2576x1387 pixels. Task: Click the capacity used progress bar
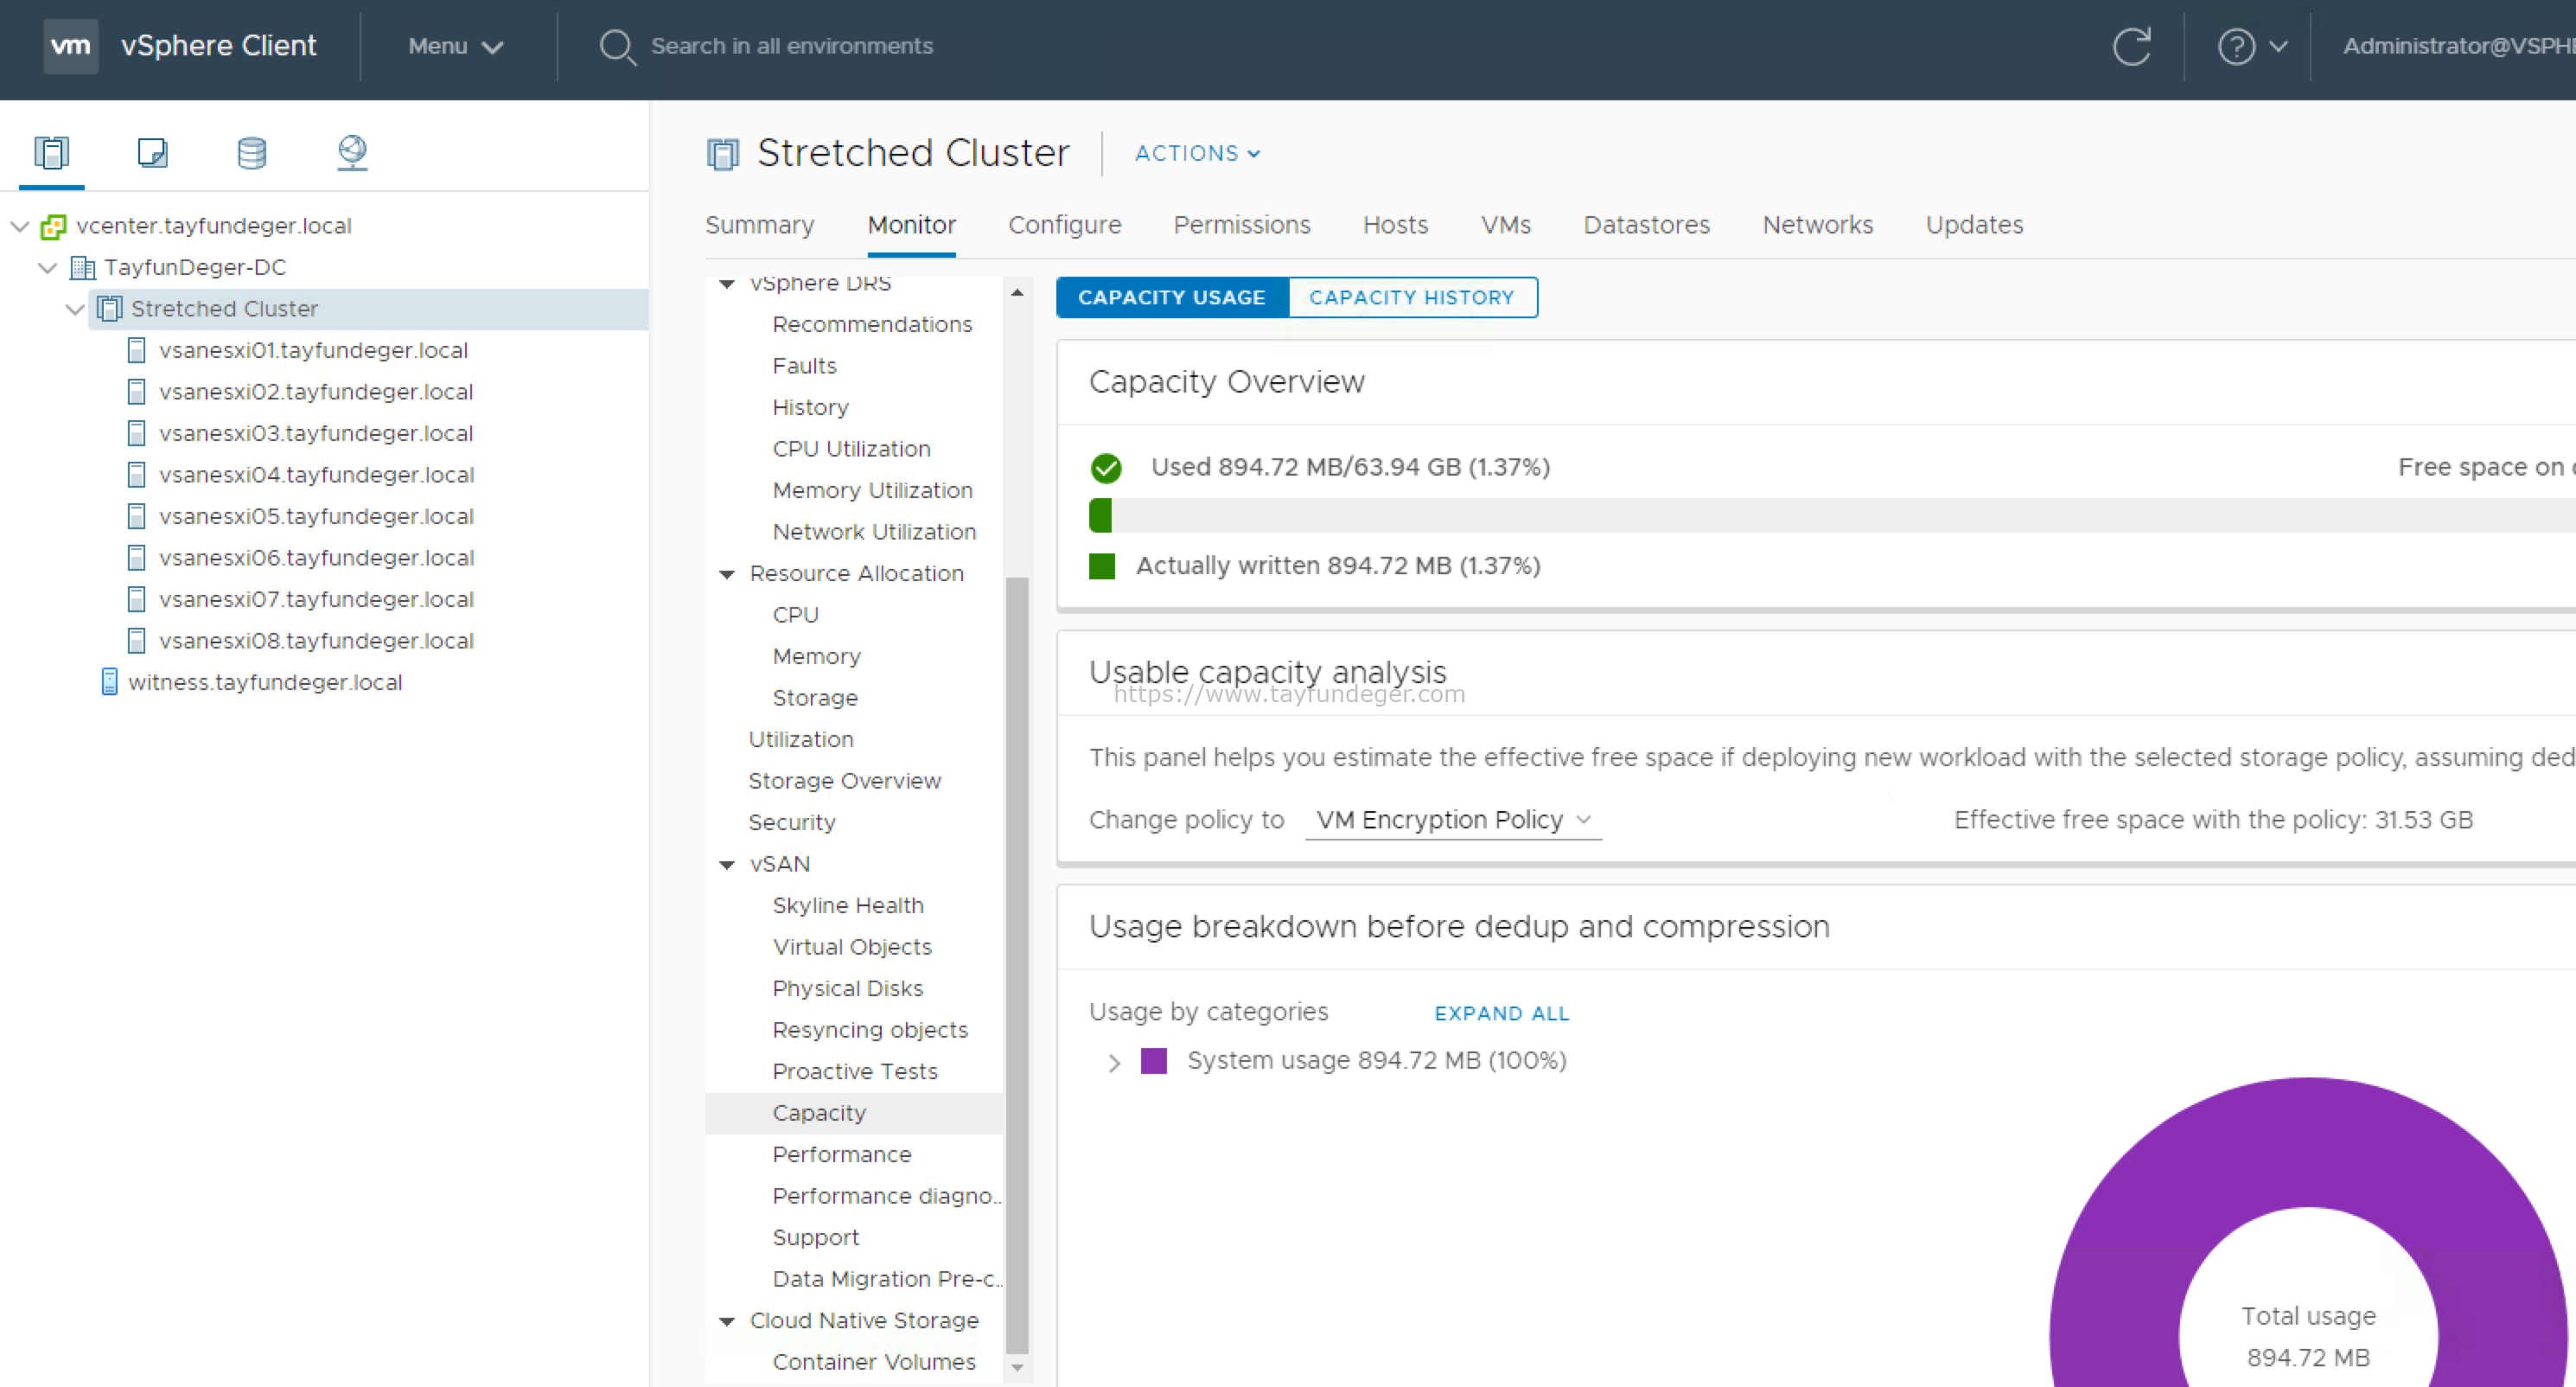click(x=1832, y=516)
